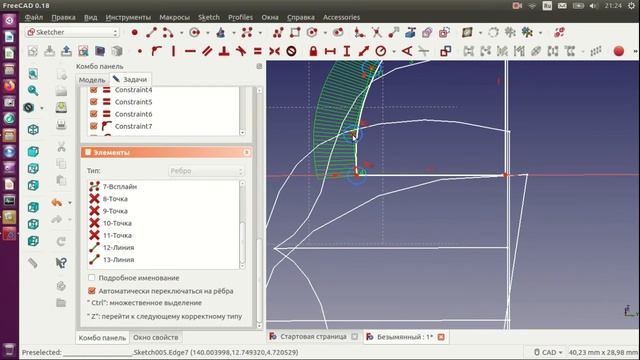Select the Create rectangle tool
This screenshot has height=360, width=640.
pos(295,32)
